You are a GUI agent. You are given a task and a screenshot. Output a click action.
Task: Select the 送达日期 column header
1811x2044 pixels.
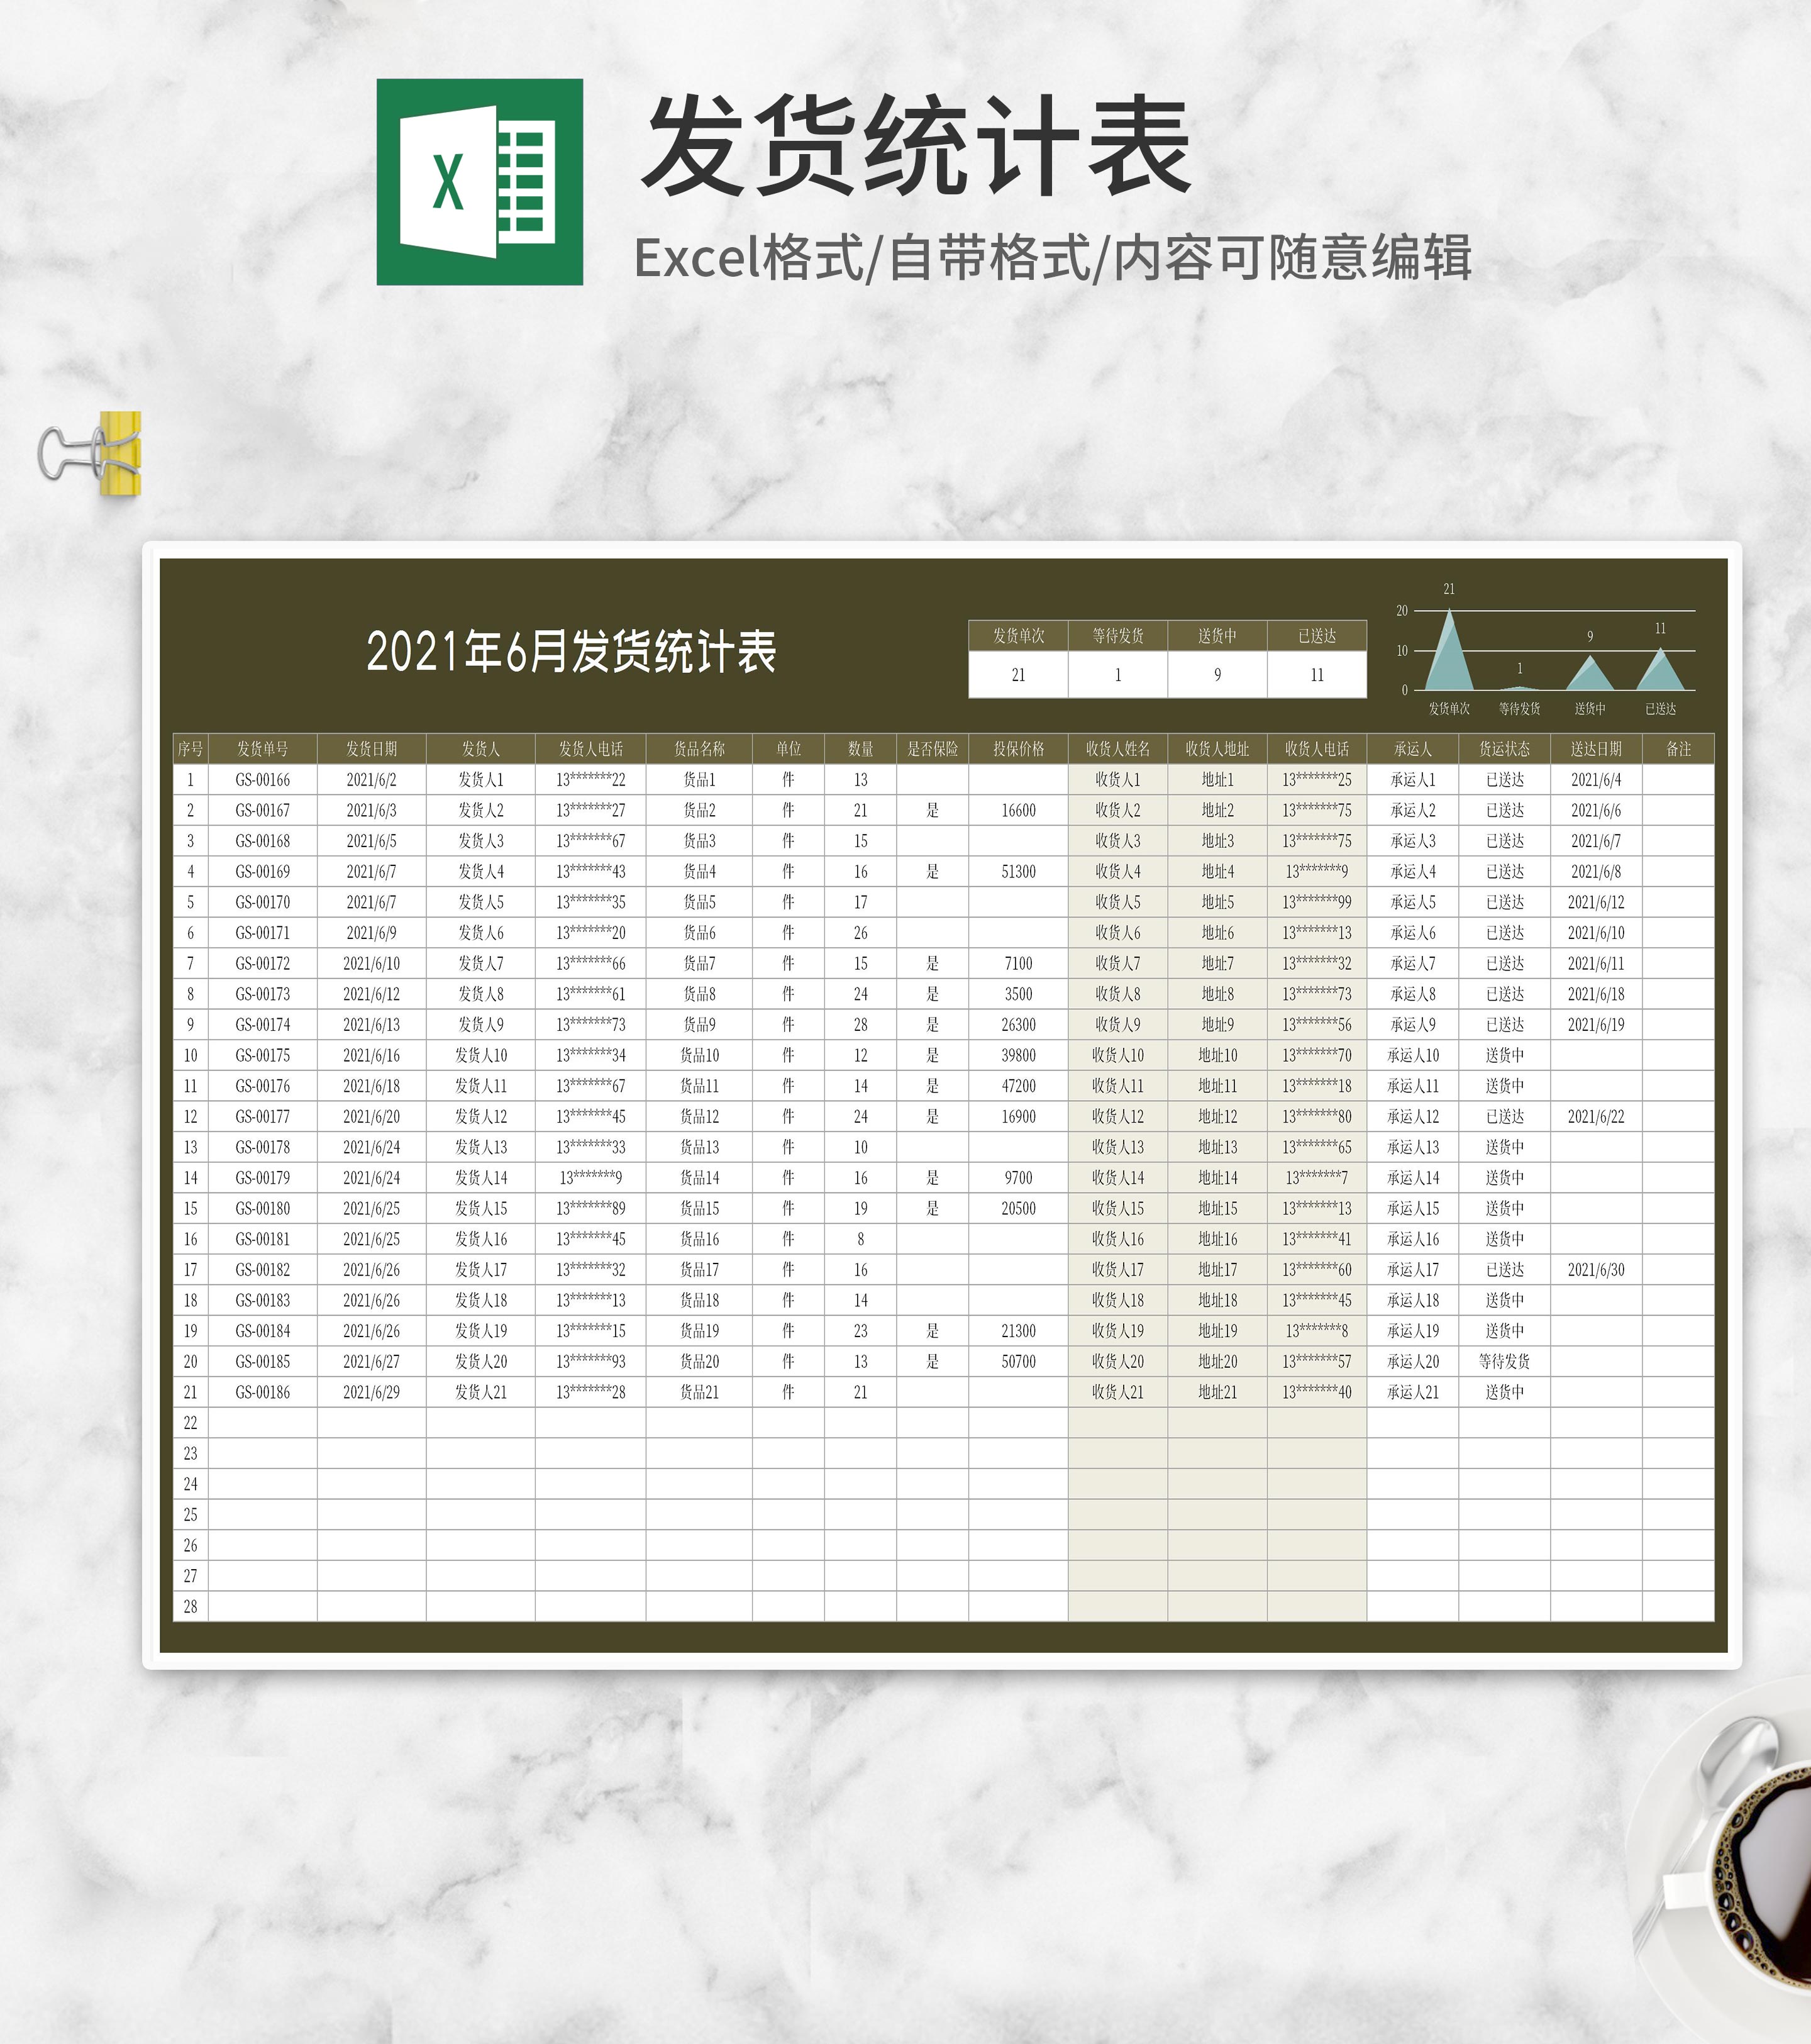pos(1596,749)
